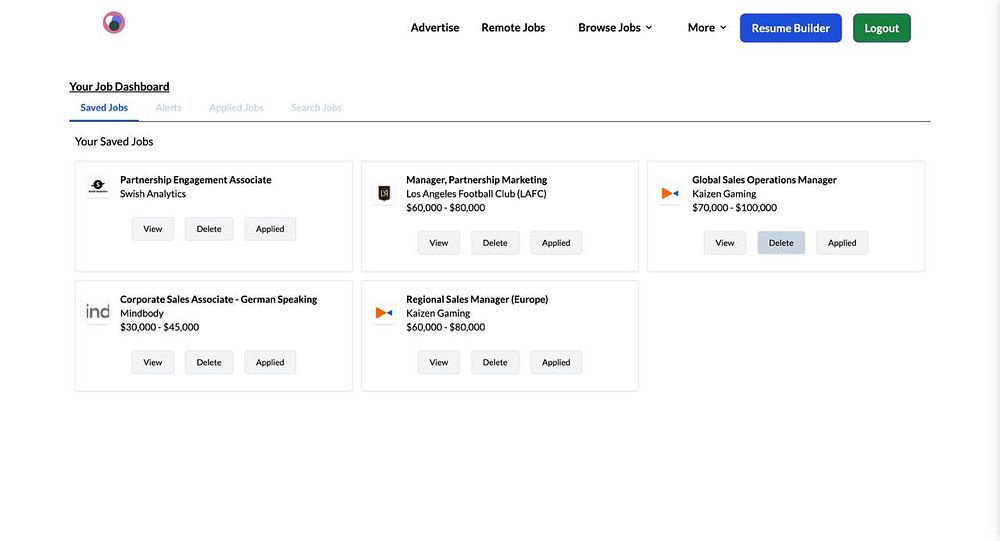Click the LAFC company logo
This screenshot has height=541, width=1000.
[x=384, y=193]
